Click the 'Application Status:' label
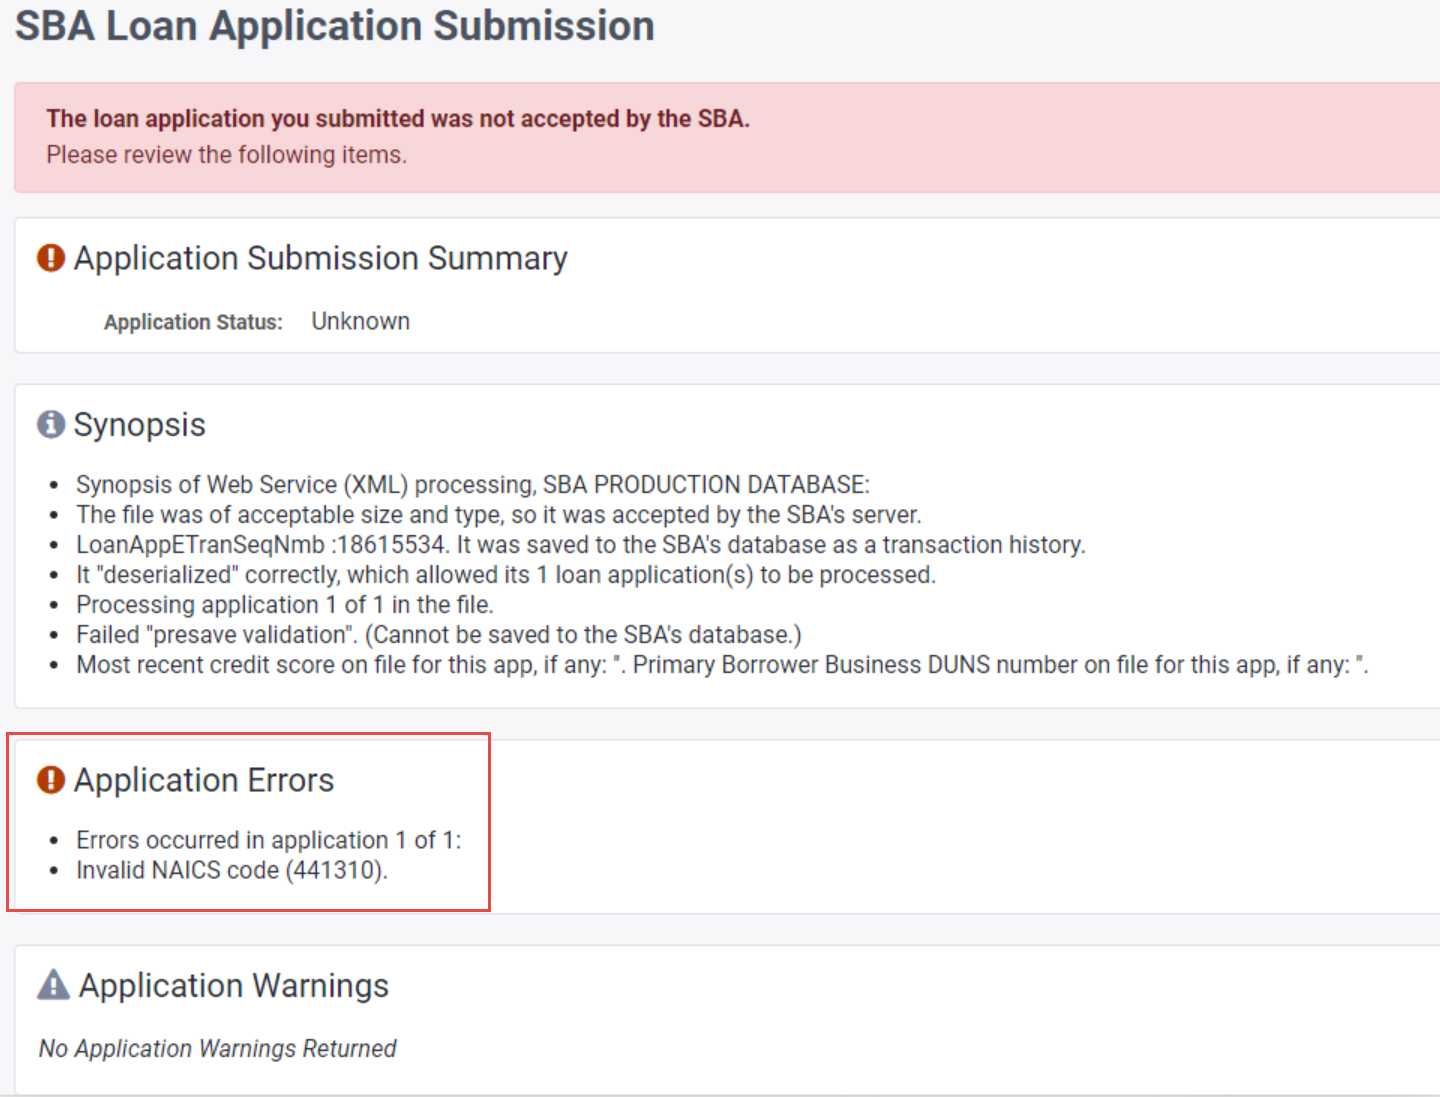Image resolution: width=1440 pixels, height=1097 pixels. (193, 322)
